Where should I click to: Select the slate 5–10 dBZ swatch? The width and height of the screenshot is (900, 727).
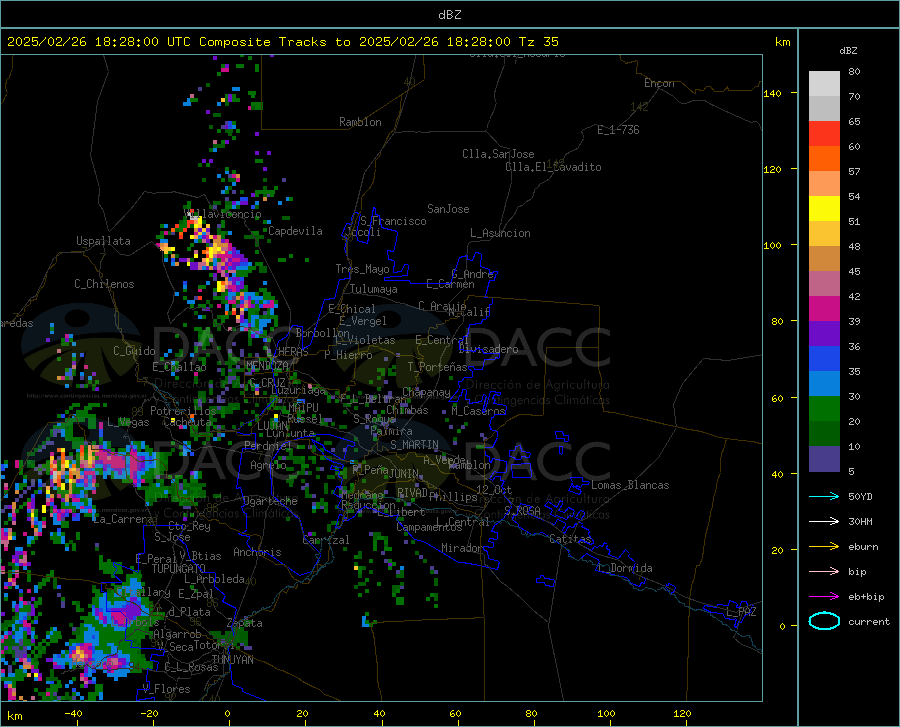point(824,459)
